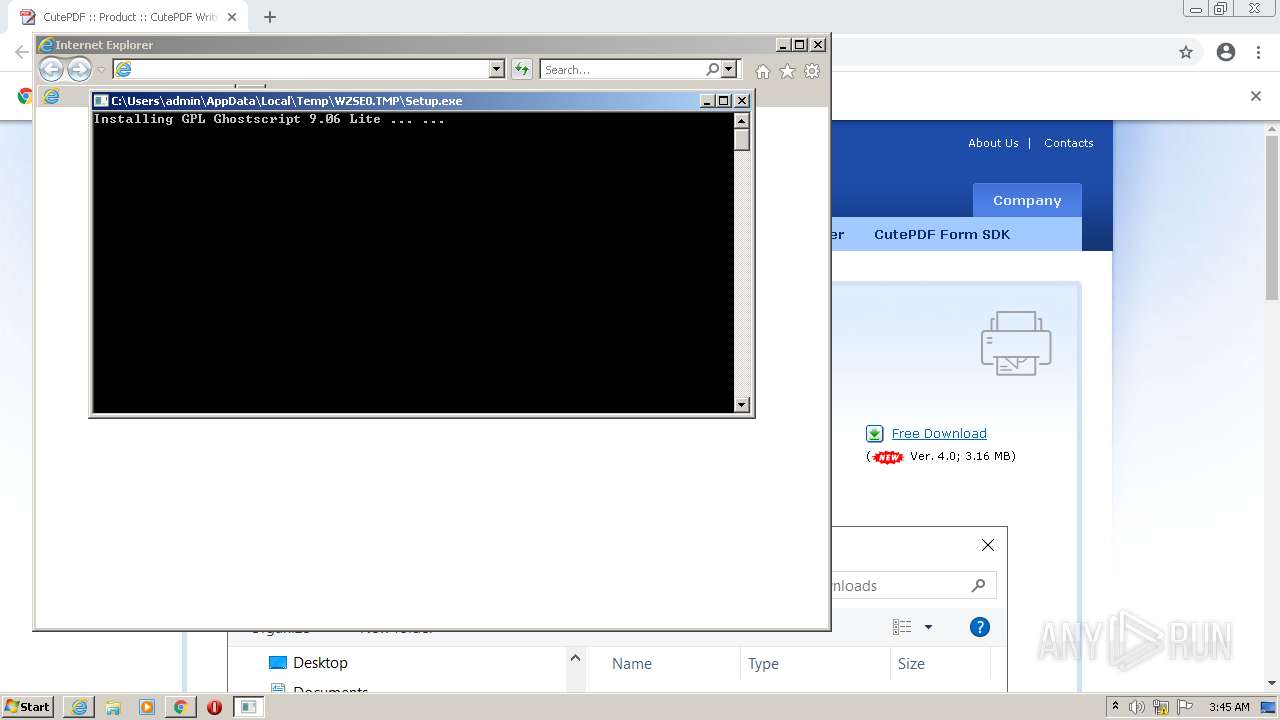Click the Setup.exe console title bar icon
This screenshot has height=720, width=1280.
(101, 100)
